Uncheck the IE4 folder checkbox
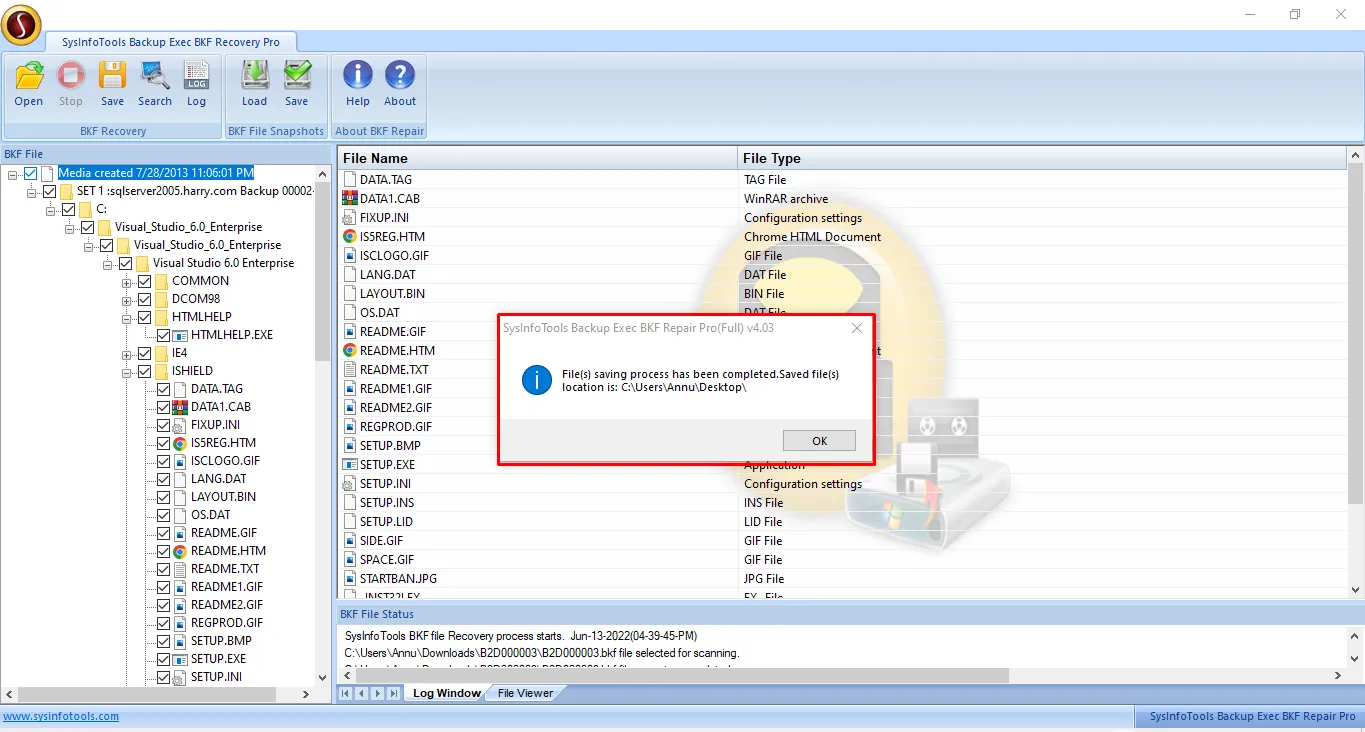This screenshot has width=1365, height=732. pyautogui.click(x=144, y=353)
